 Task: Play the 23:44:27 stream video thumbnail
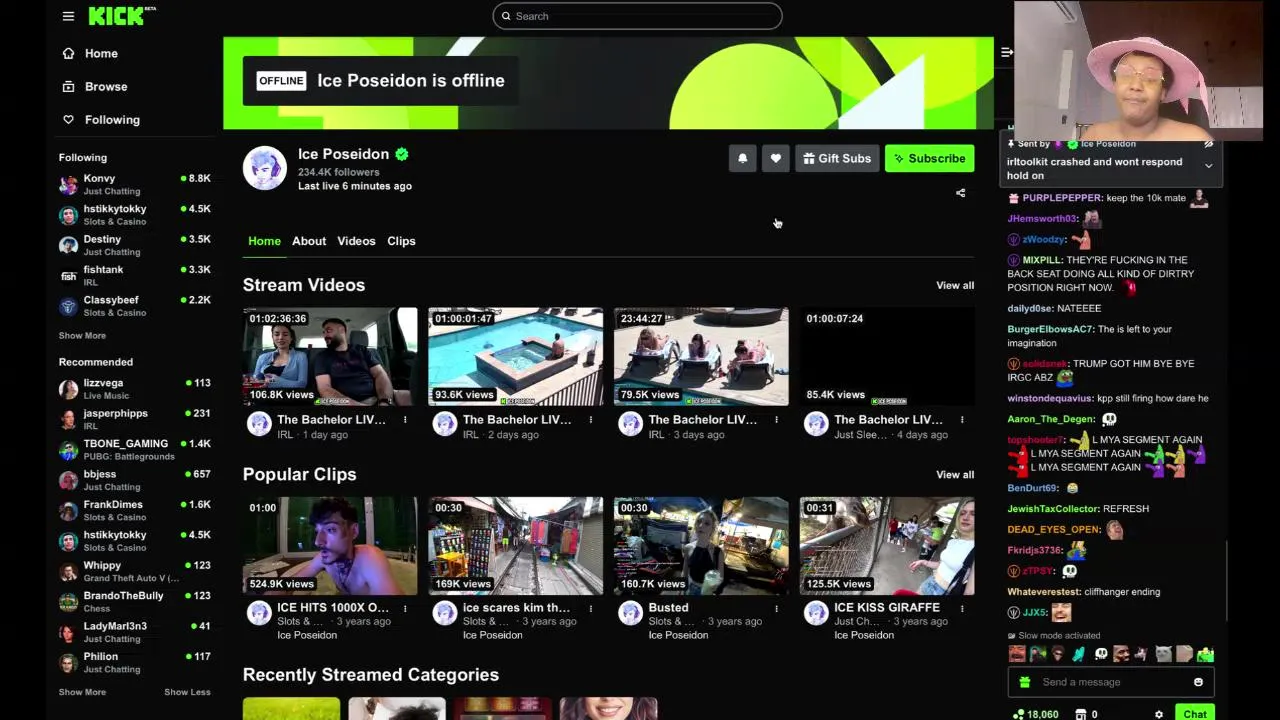701,356
